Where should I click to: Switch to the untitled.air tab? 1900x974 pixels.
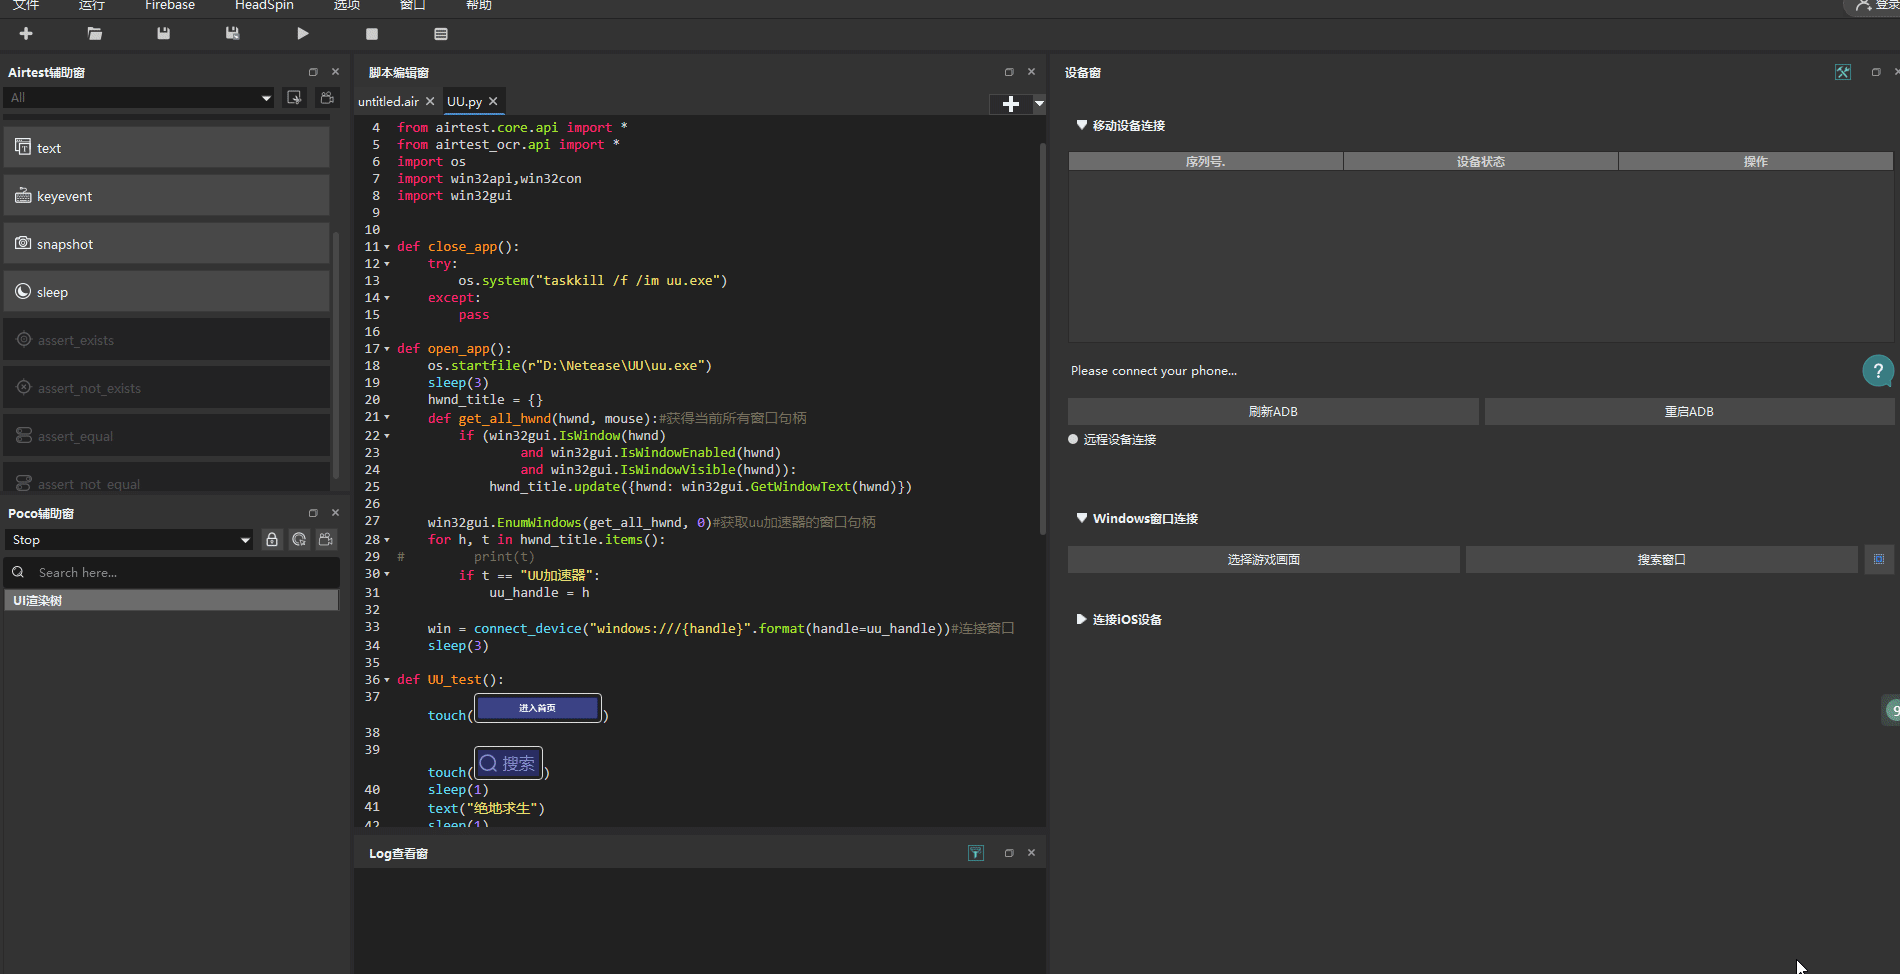point(388,102)
